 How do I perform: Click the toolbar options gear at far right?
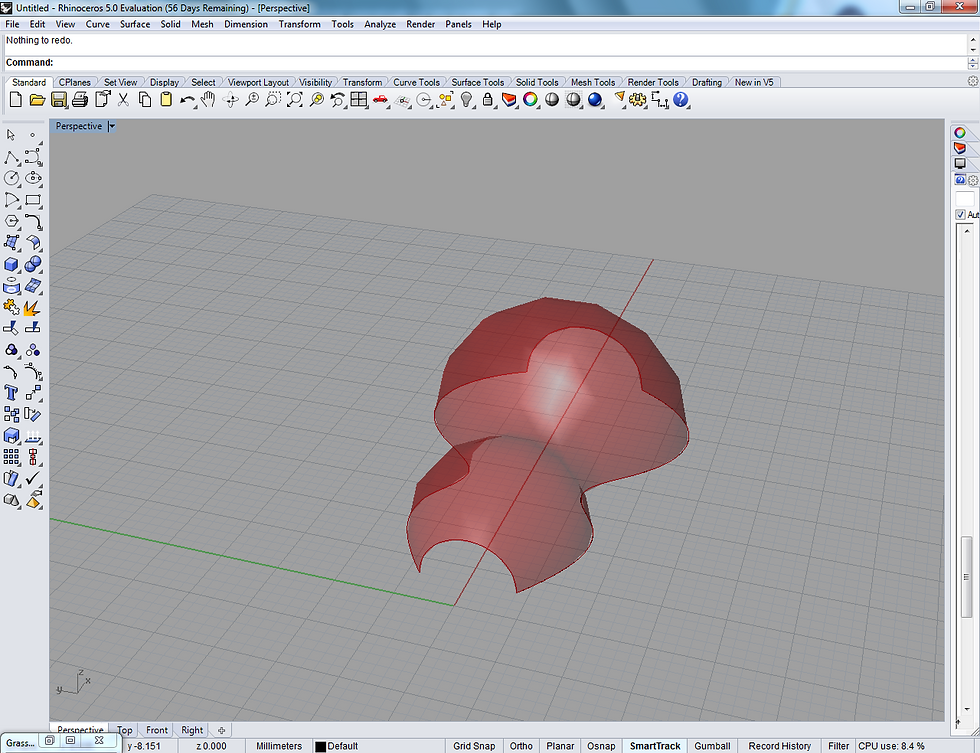pyautogui.click(x=972, y=82)
